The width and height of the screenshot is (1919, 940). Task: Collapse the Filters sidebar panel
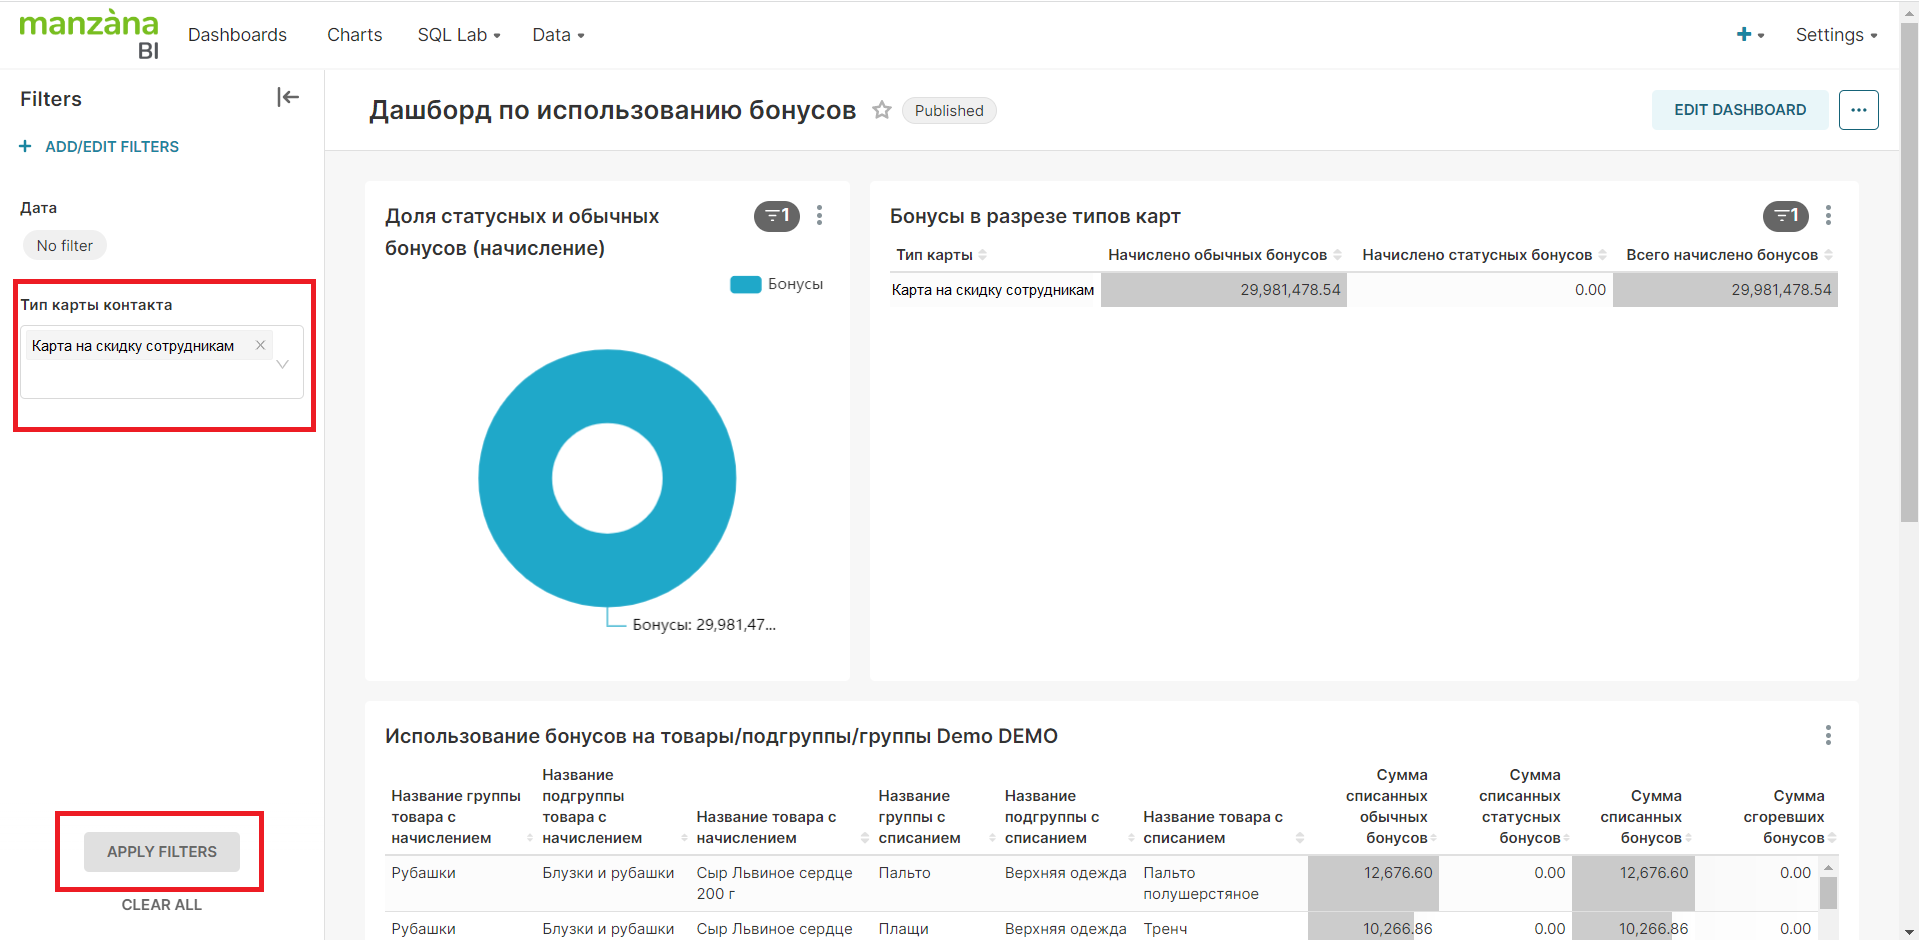[288, 97]
